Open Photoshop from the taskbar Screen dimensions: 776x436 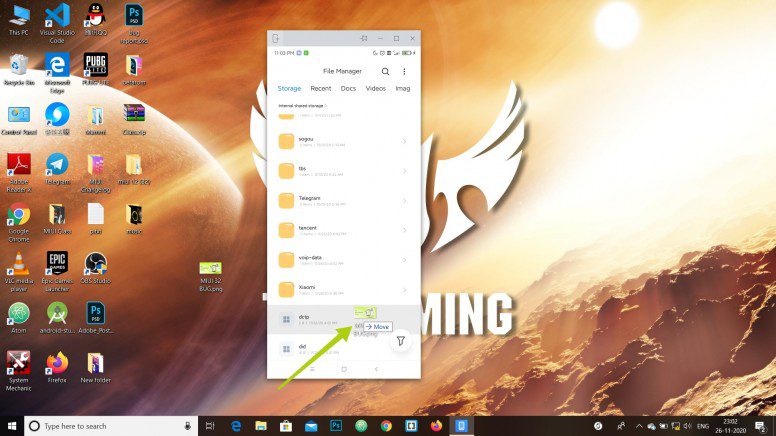[x=336, y=426]
